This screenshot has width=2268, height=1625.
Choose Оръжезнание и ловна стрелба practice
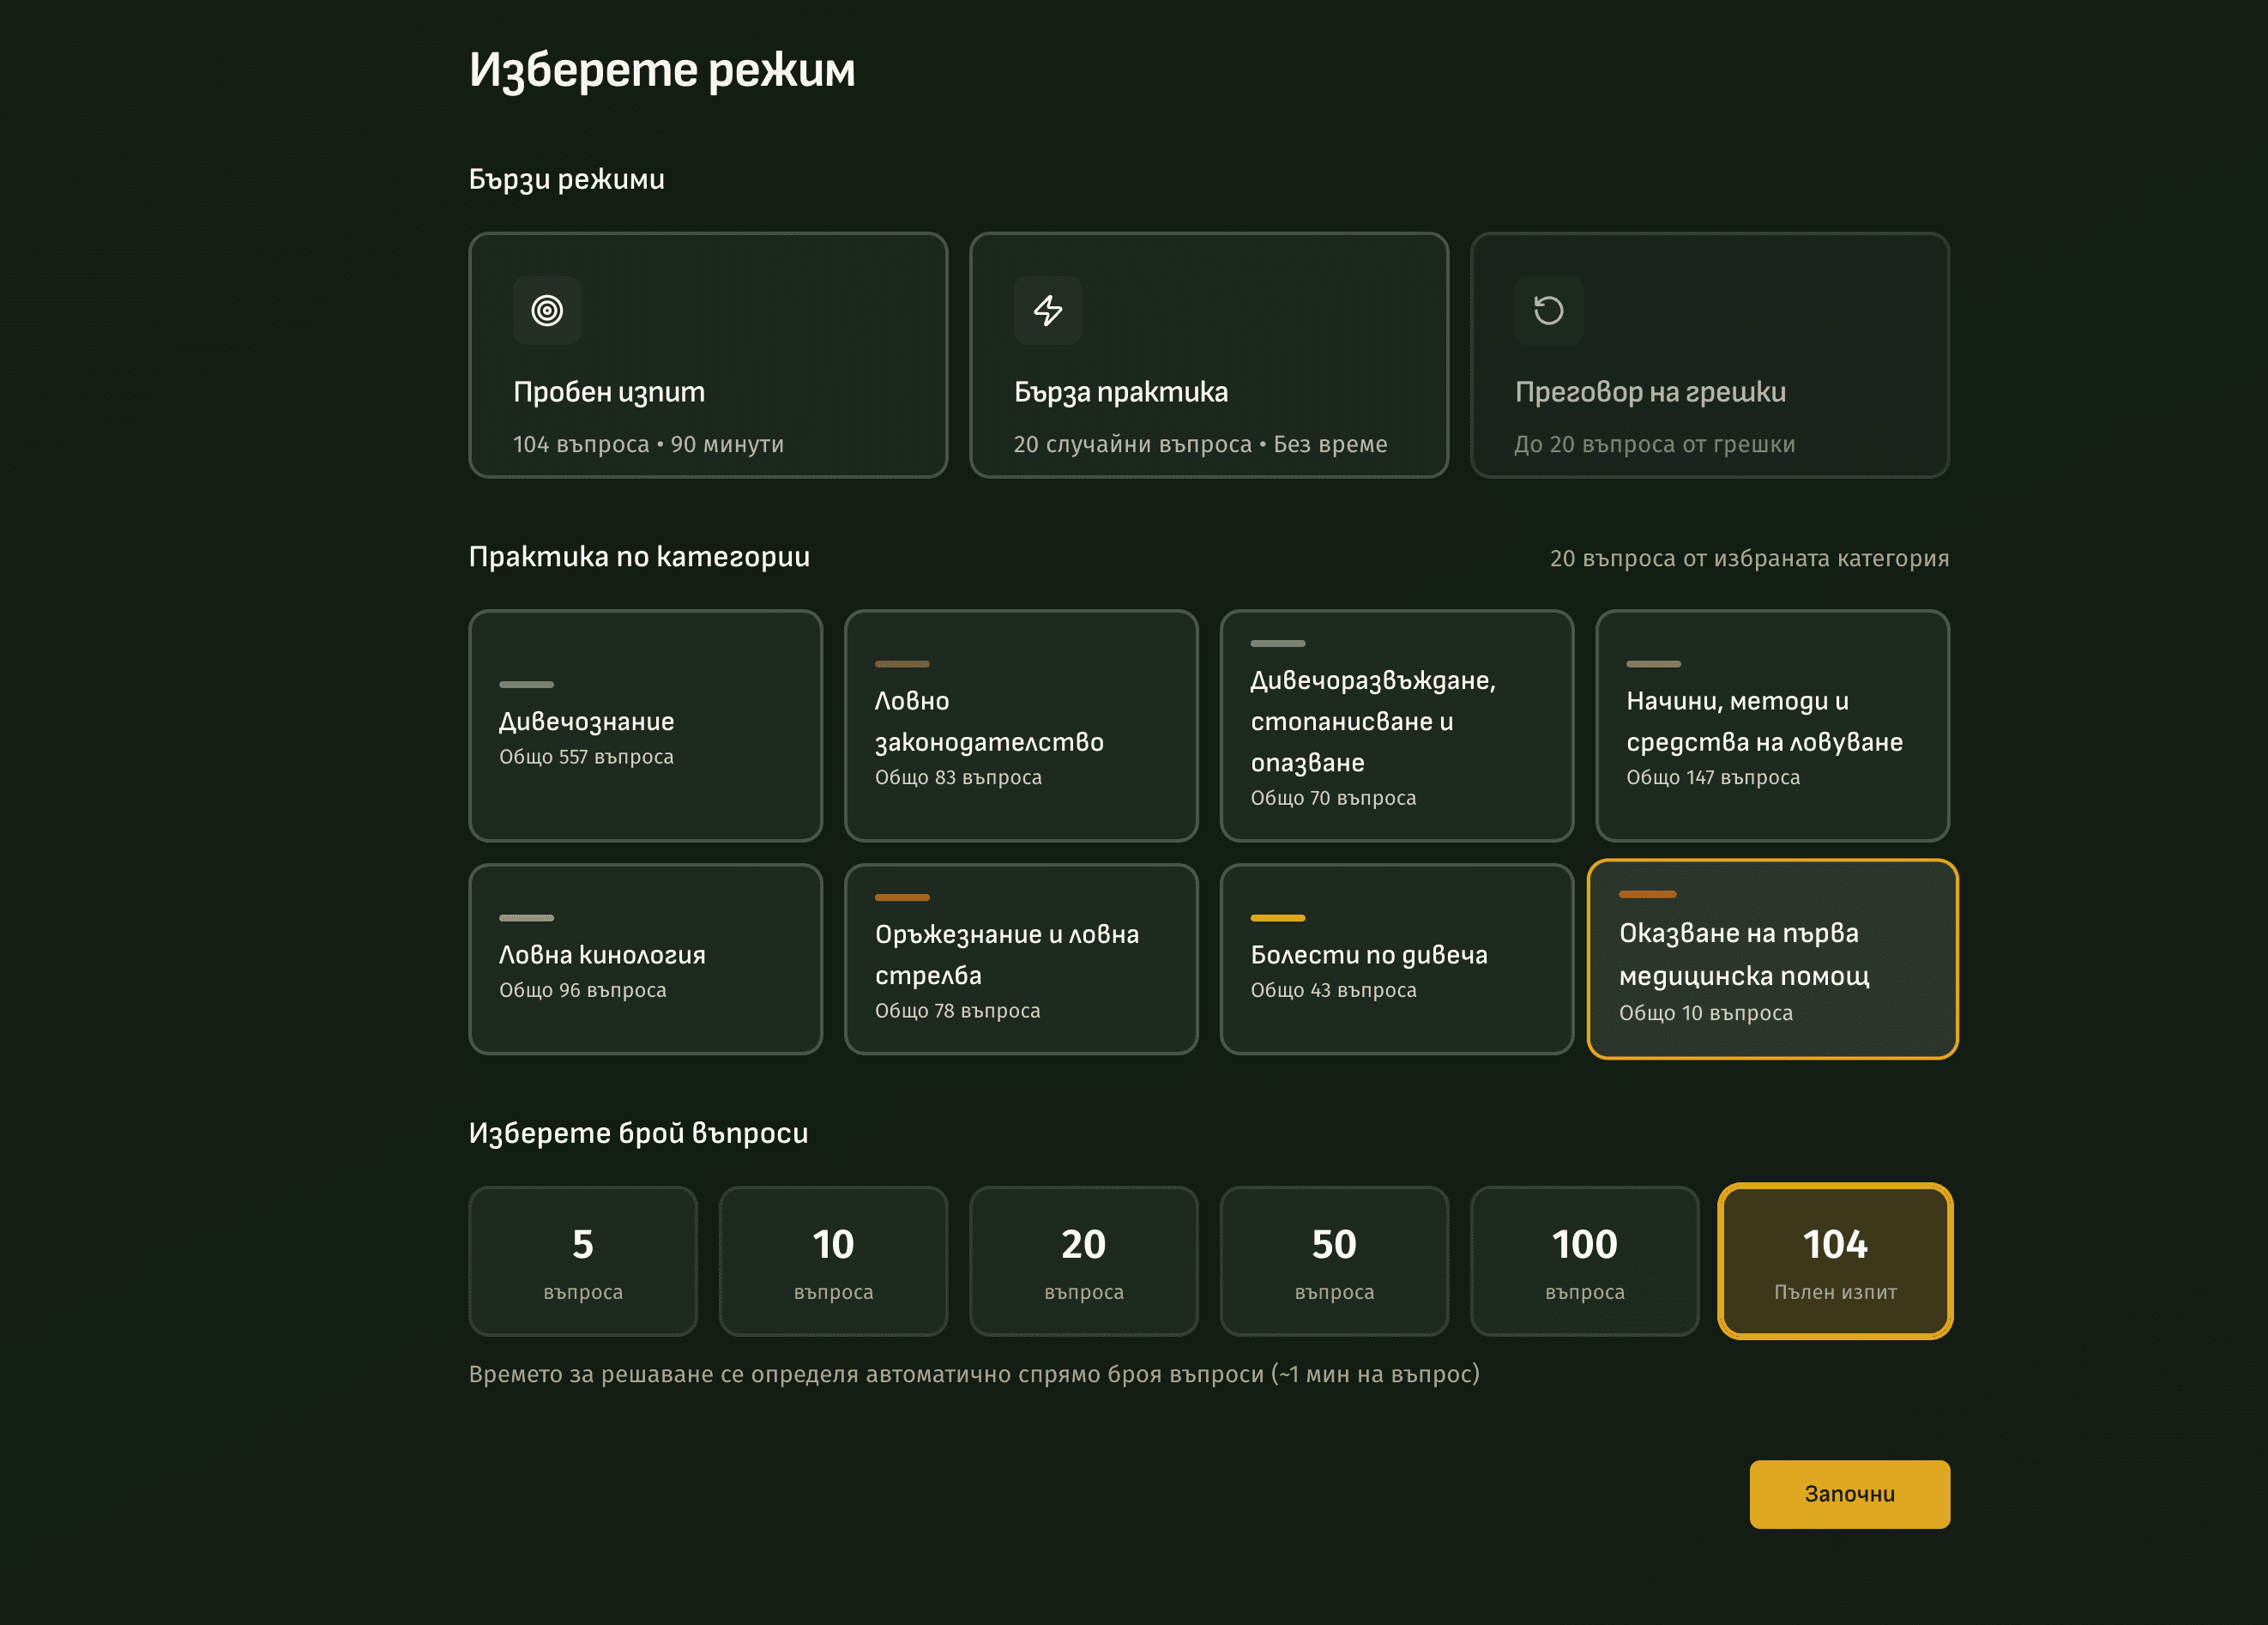(1021, 959)
